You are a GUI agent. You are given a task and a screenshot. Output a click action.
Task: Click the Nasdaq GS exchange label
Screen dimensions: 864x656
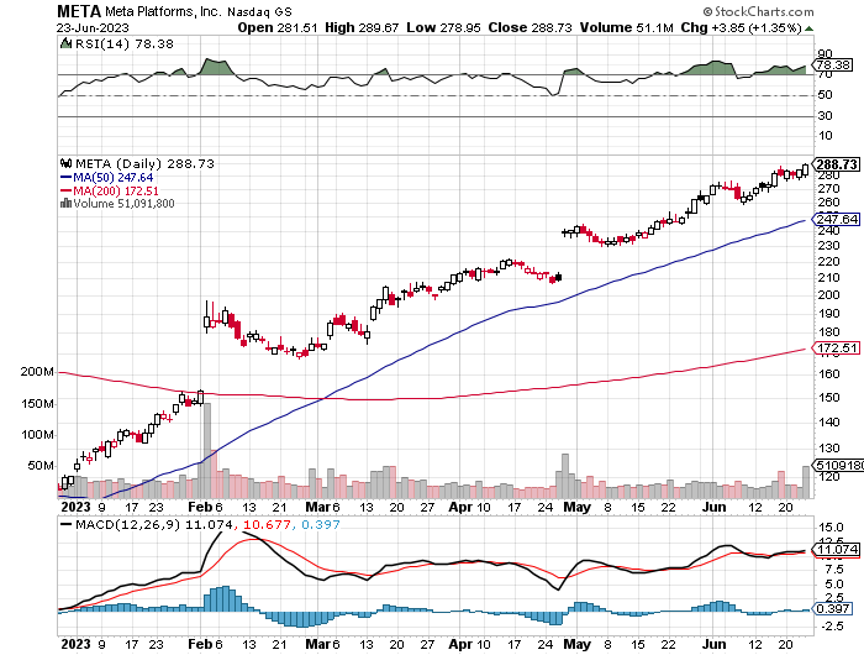259,12
